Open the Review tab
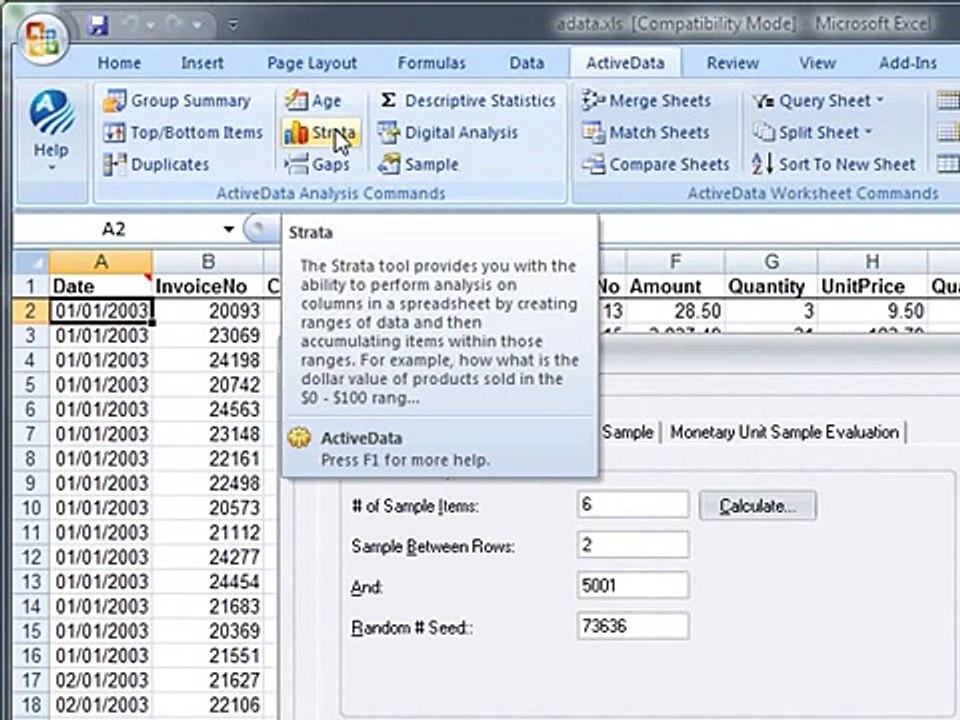Viewport: 960px width, 720px height. [x=732, y=62]
